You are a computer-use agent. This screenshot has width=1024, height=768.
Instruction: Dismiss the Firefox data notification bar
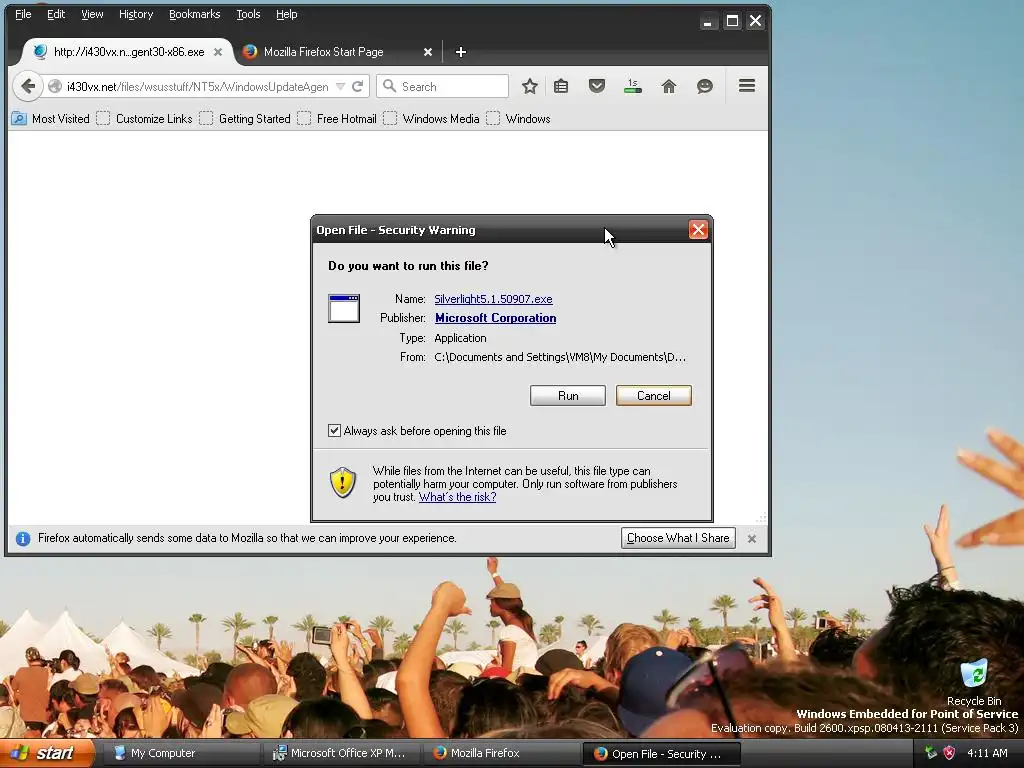[x=752, y=539]
